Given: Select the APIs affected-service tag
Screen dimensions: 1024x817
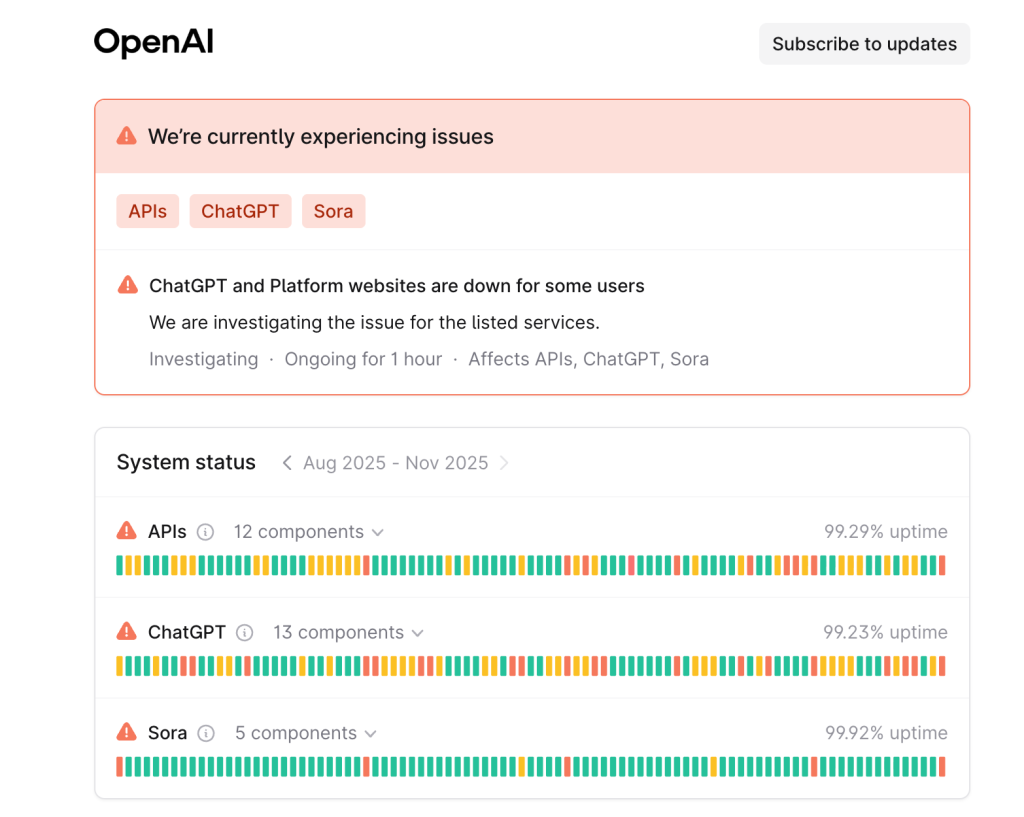Looking at the screenshot, I should tap(148, 211).
